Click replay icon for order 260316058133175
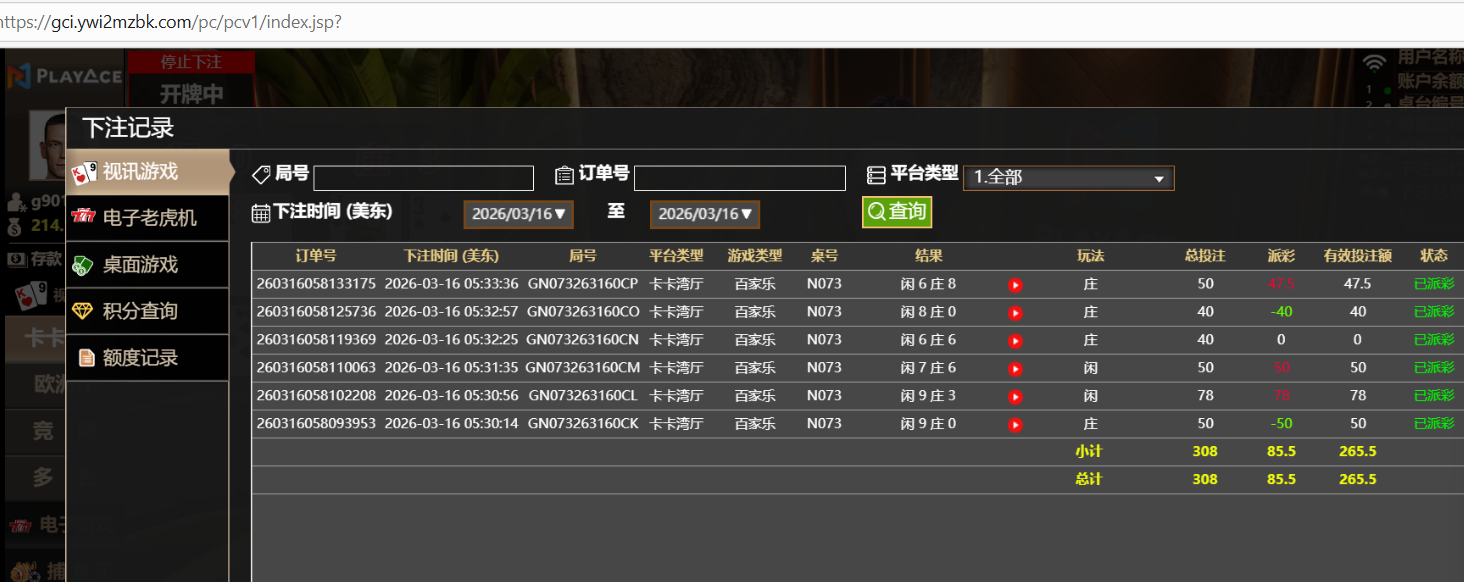Viewport: 1464px width, 582px height. [x=1015, y=285]
